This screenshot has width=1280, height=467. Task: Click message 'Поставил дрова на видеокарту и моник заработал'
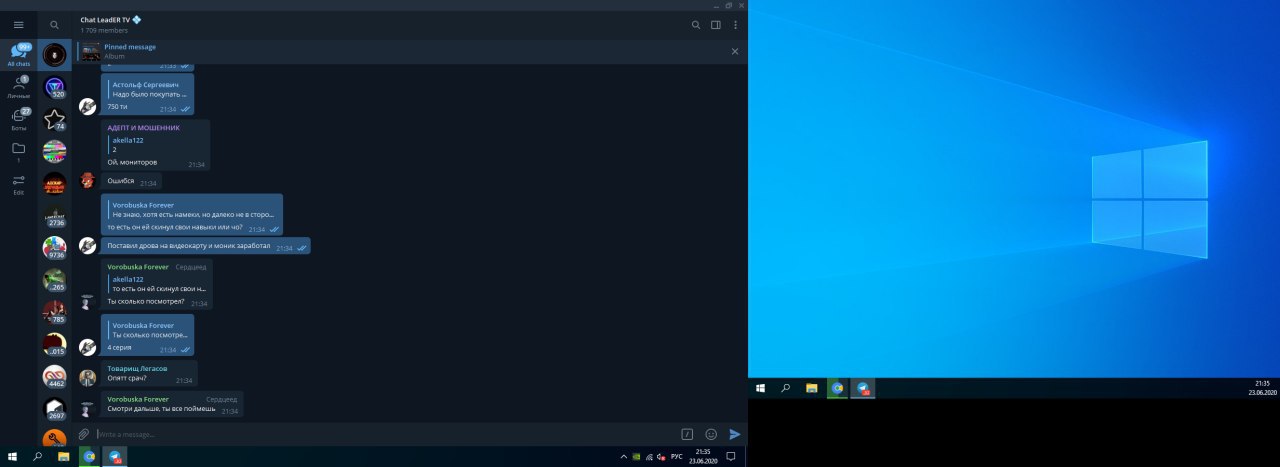tap(206, 246)
